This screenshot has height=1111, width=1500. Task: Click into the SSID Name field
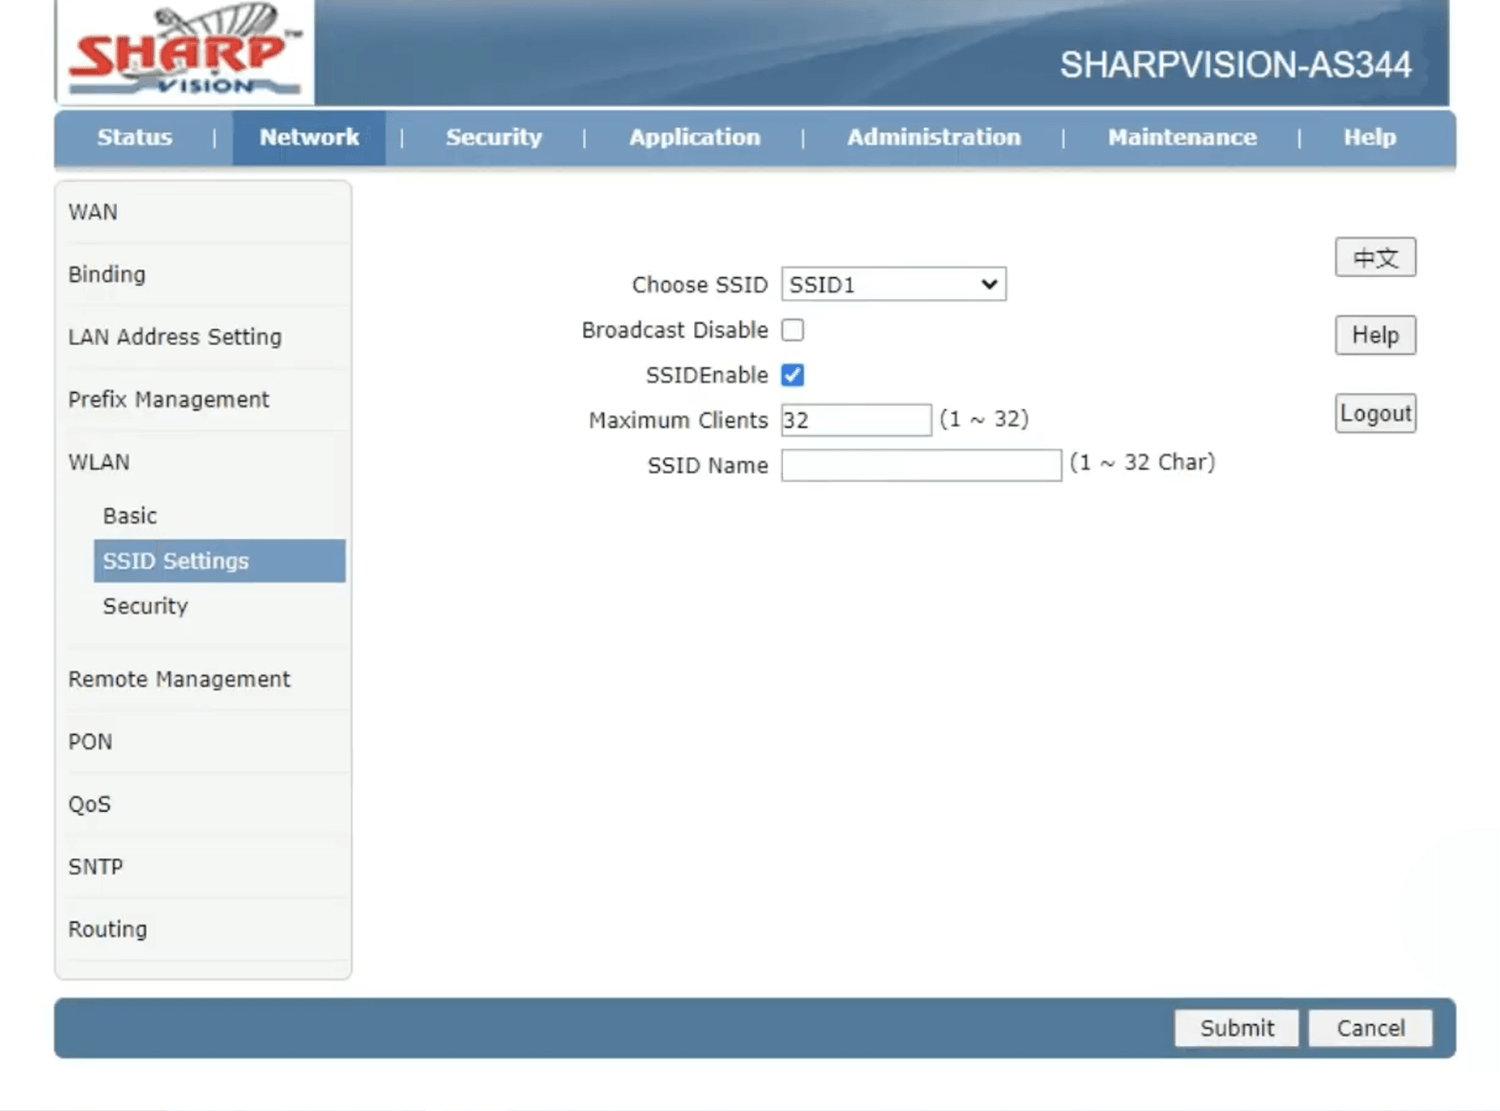click(x=921, y=465)
